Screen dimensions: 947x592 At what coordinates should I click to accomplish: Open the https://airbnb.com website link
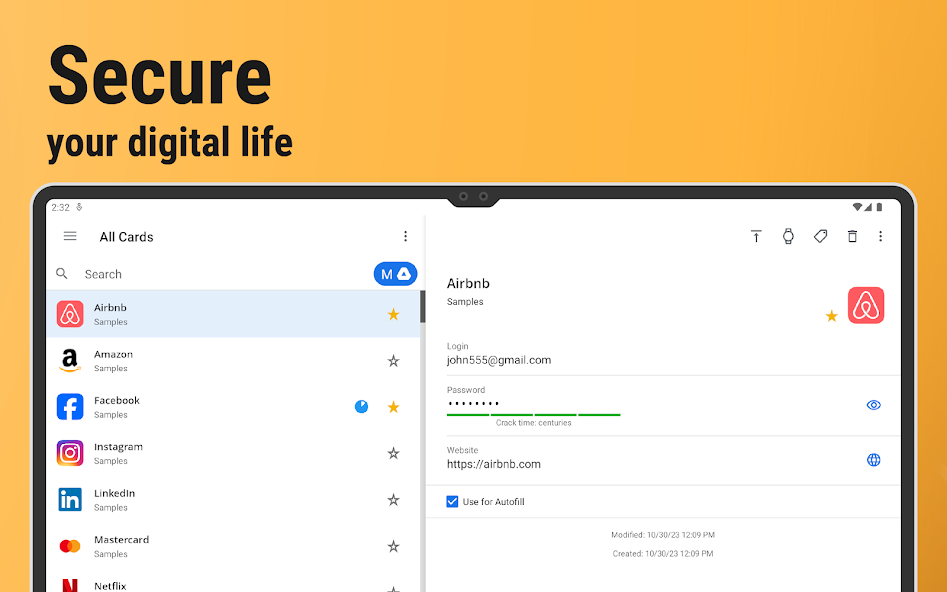[493, 464]
